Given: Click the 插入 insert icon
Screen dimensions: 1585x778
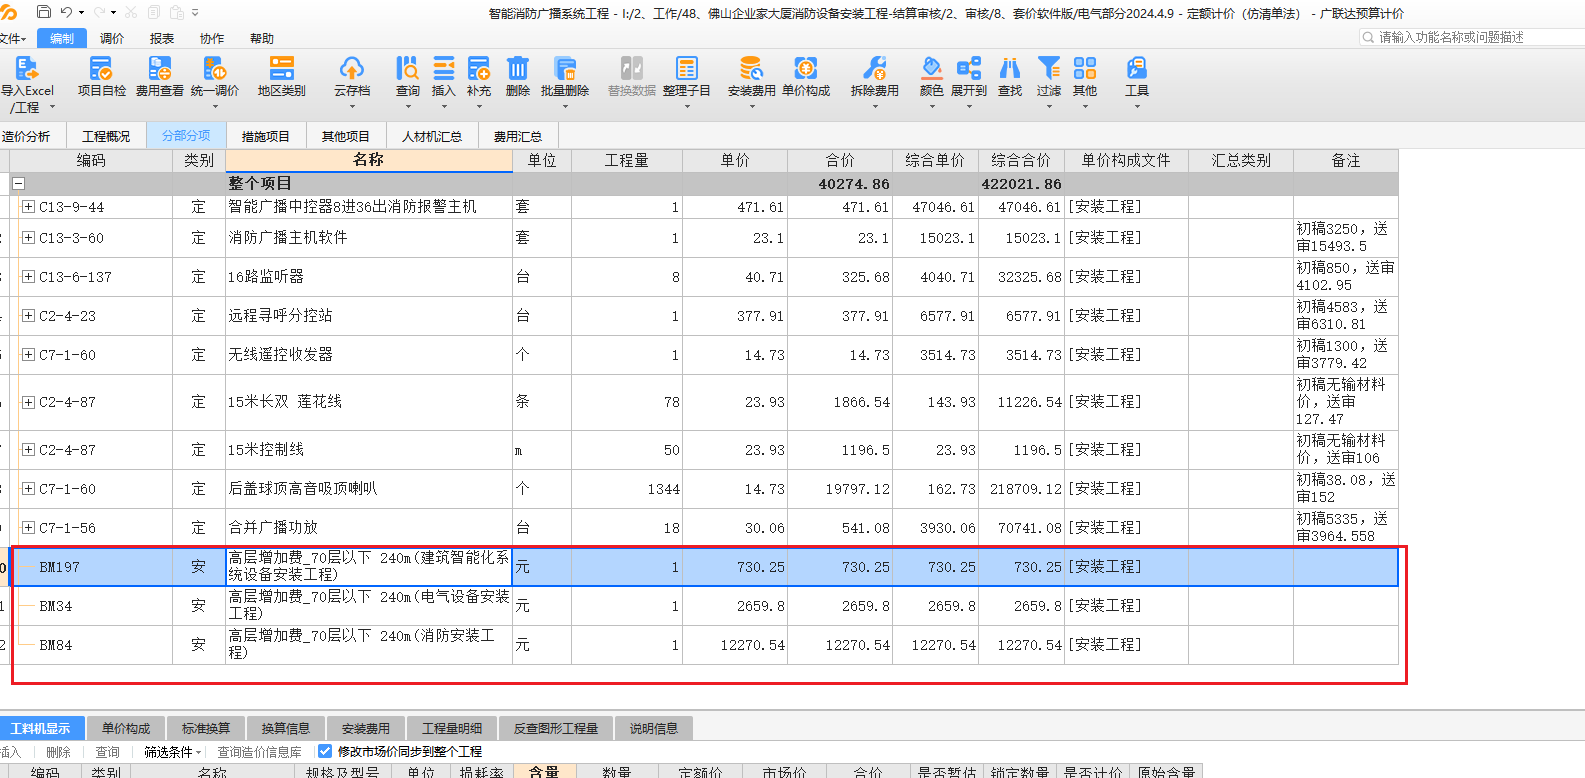Looking at the screenshot, I should tap(443, 68).
